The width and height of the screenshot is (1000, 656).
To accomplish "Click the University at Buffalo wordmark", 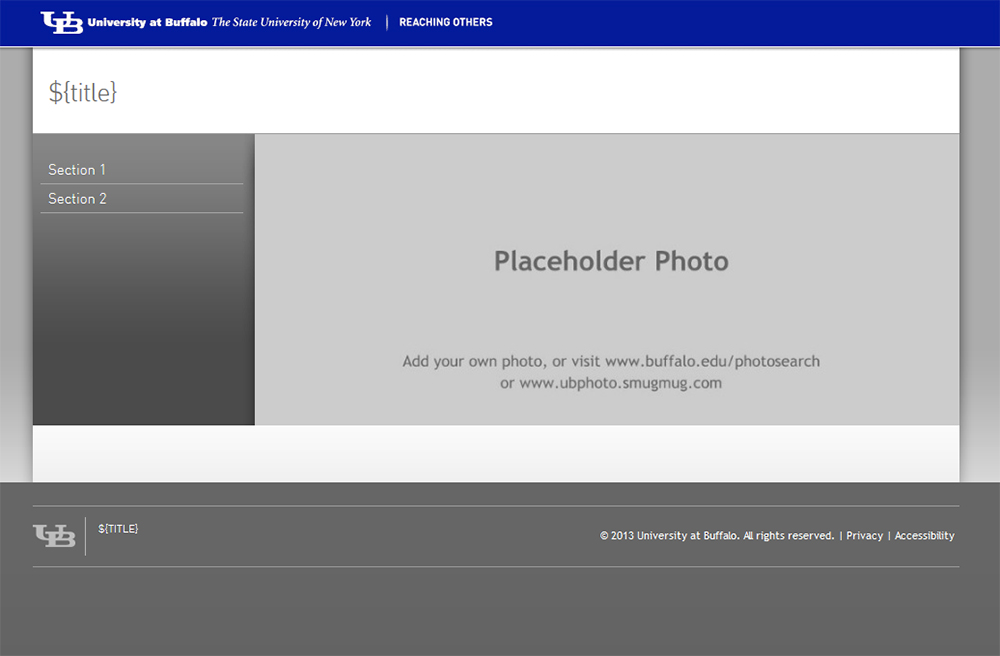I will 147,22.
